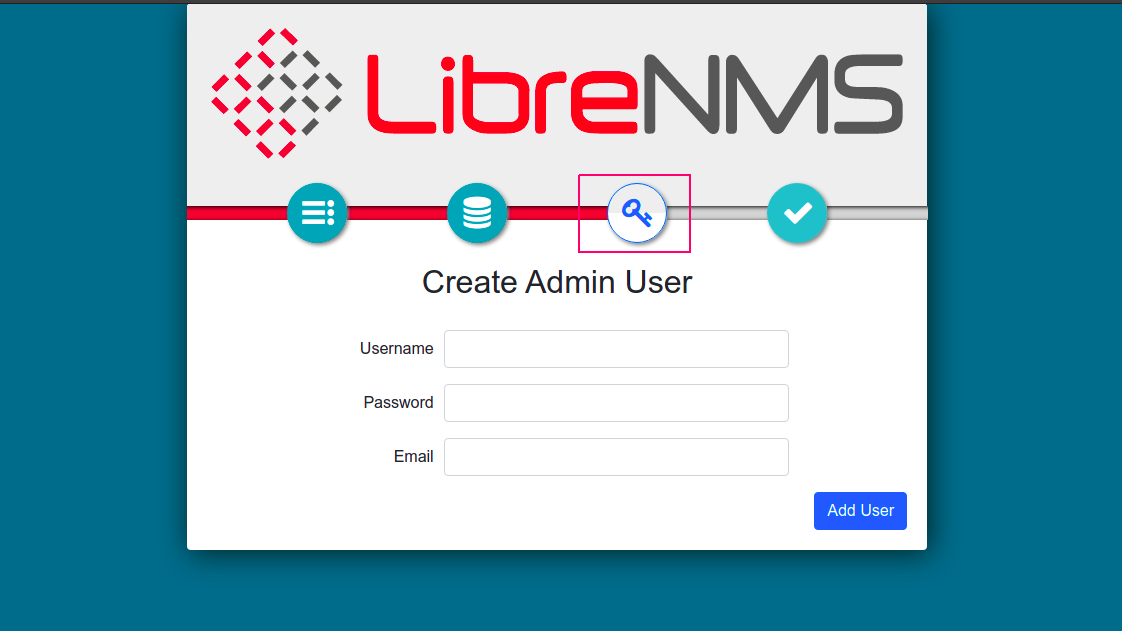Image resolution: width=1122 pixels, height=631 pixels.
Task: Click the Email label
Action: 414,456
